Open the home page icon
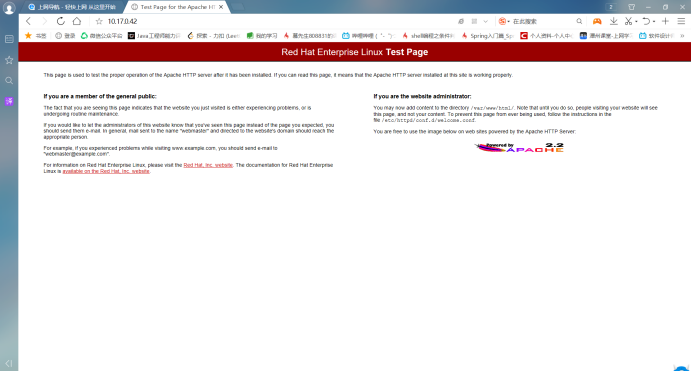692x371 pixels. click(77, 21)
